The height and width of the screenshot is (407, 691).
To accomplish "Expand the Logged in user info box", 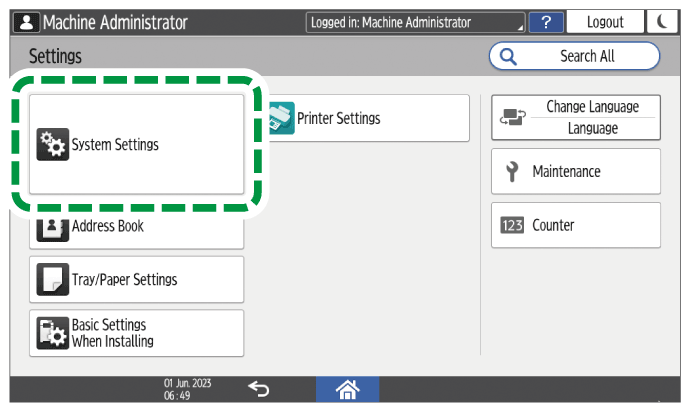I will click(415, 21).
